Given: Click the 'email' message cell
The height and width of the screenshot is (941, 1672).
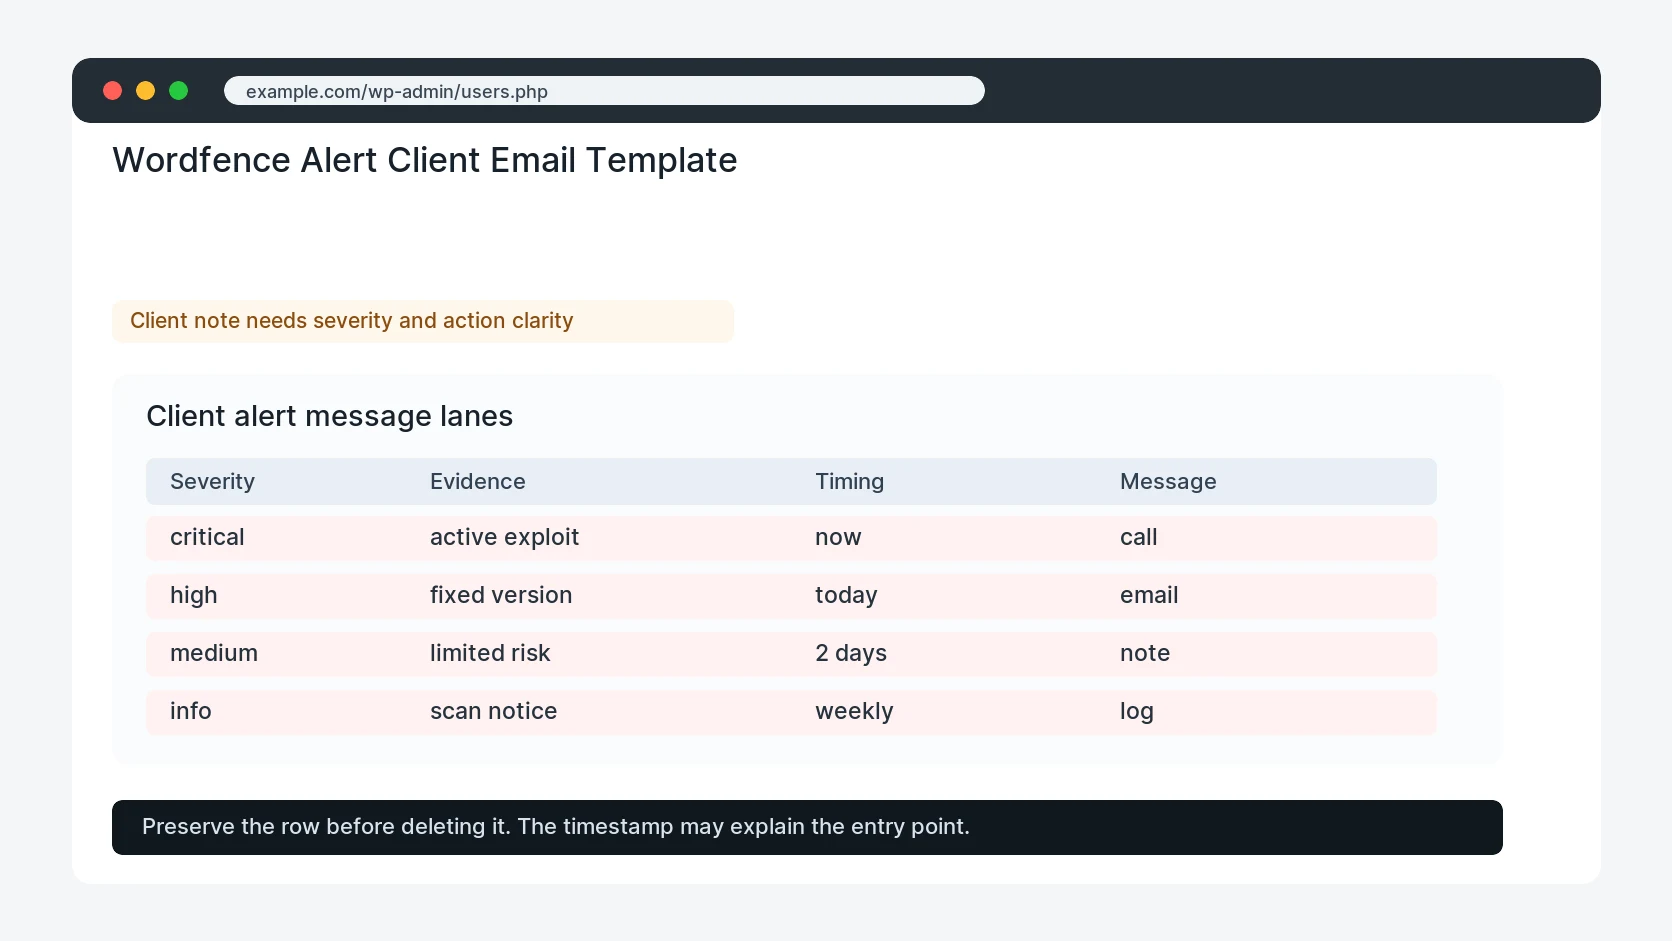Looking at the screenshot, I should click(x=1149, y=596).
